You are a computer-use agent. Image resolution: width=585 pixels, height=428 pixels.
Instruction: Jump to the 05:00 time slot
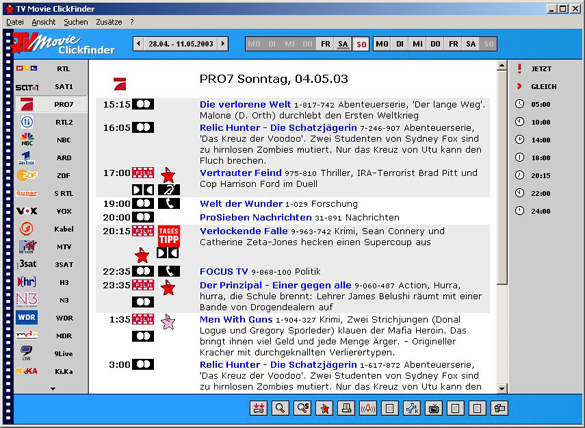tap(533, 104)
